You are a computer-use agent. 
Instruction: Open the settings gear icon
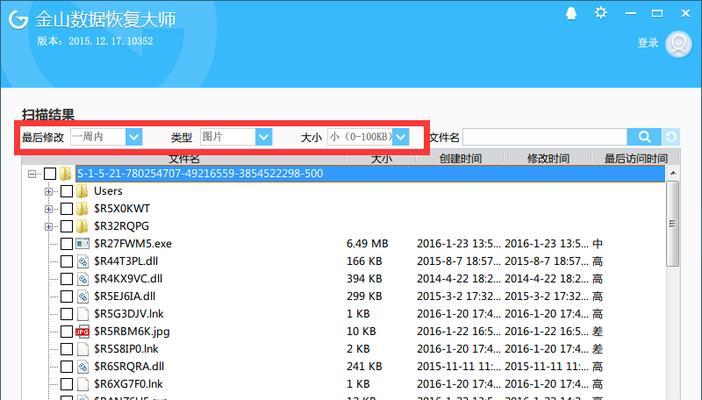(x=600, y=13)
